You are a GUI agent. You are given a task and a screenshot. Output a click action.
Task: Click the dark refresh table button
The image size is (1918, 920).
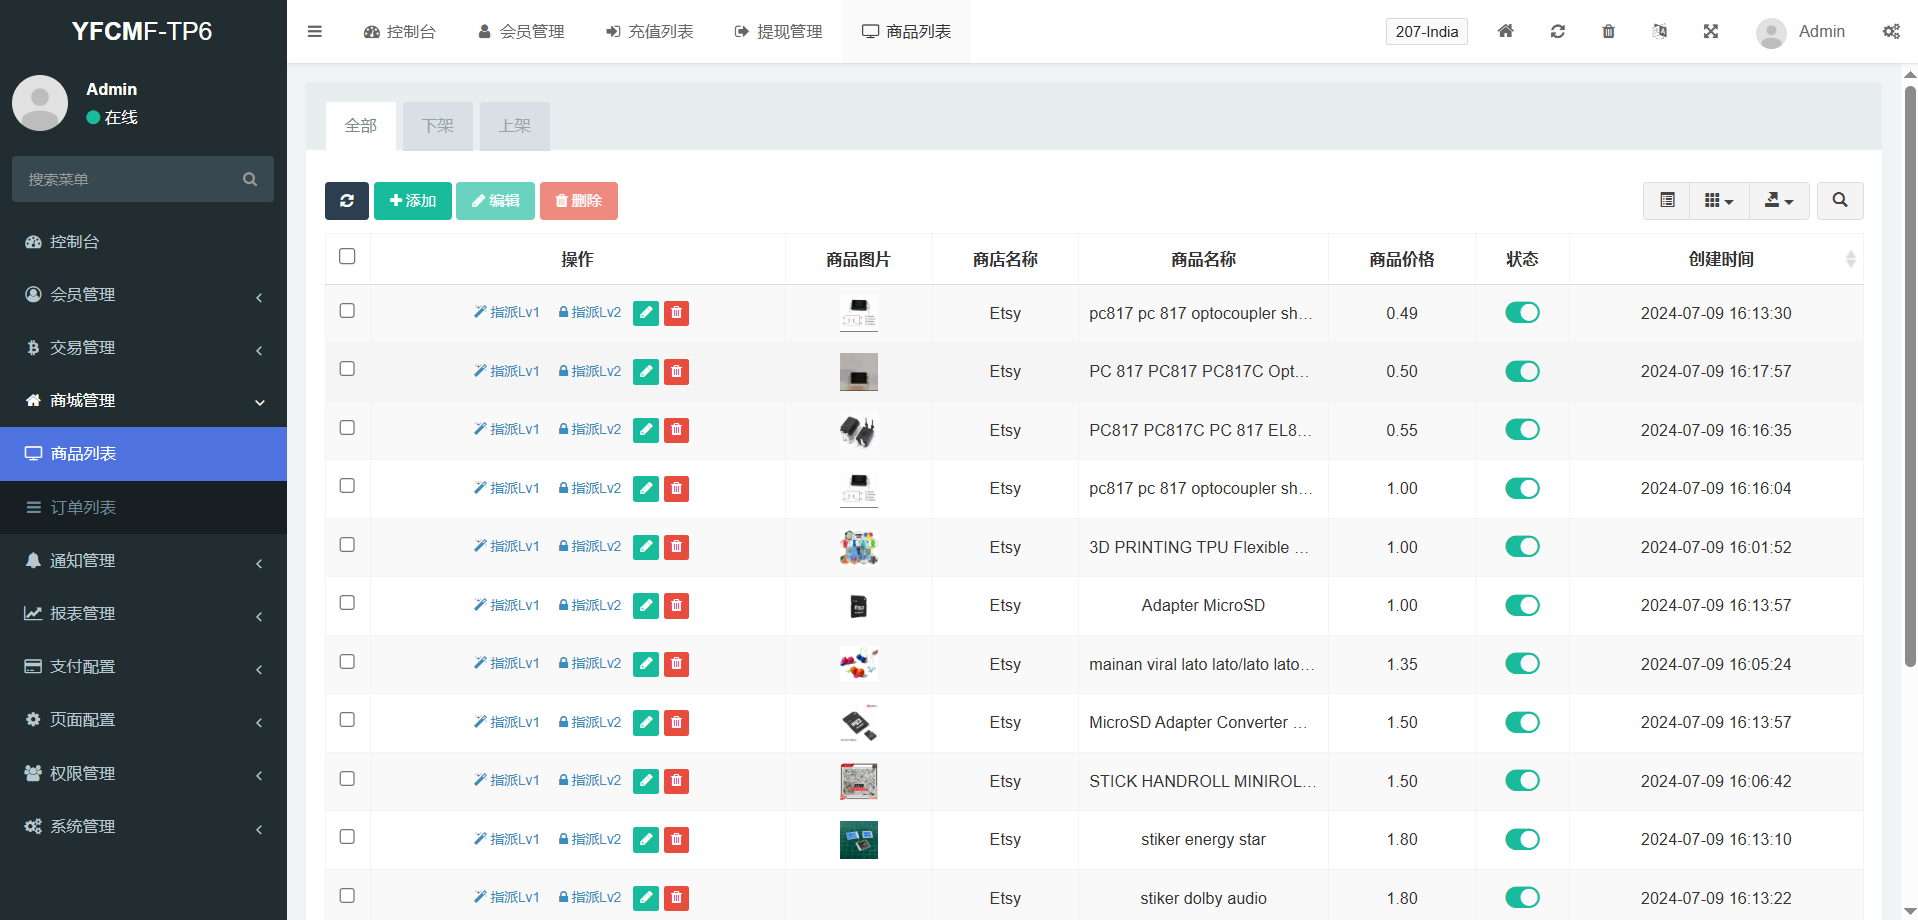[x=346, y=201]
